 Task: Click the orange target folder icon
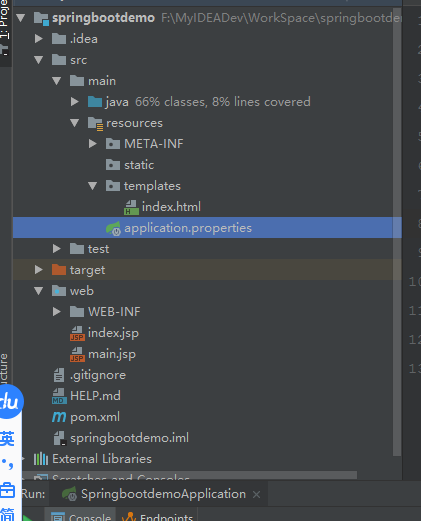[x=59, y=270]
